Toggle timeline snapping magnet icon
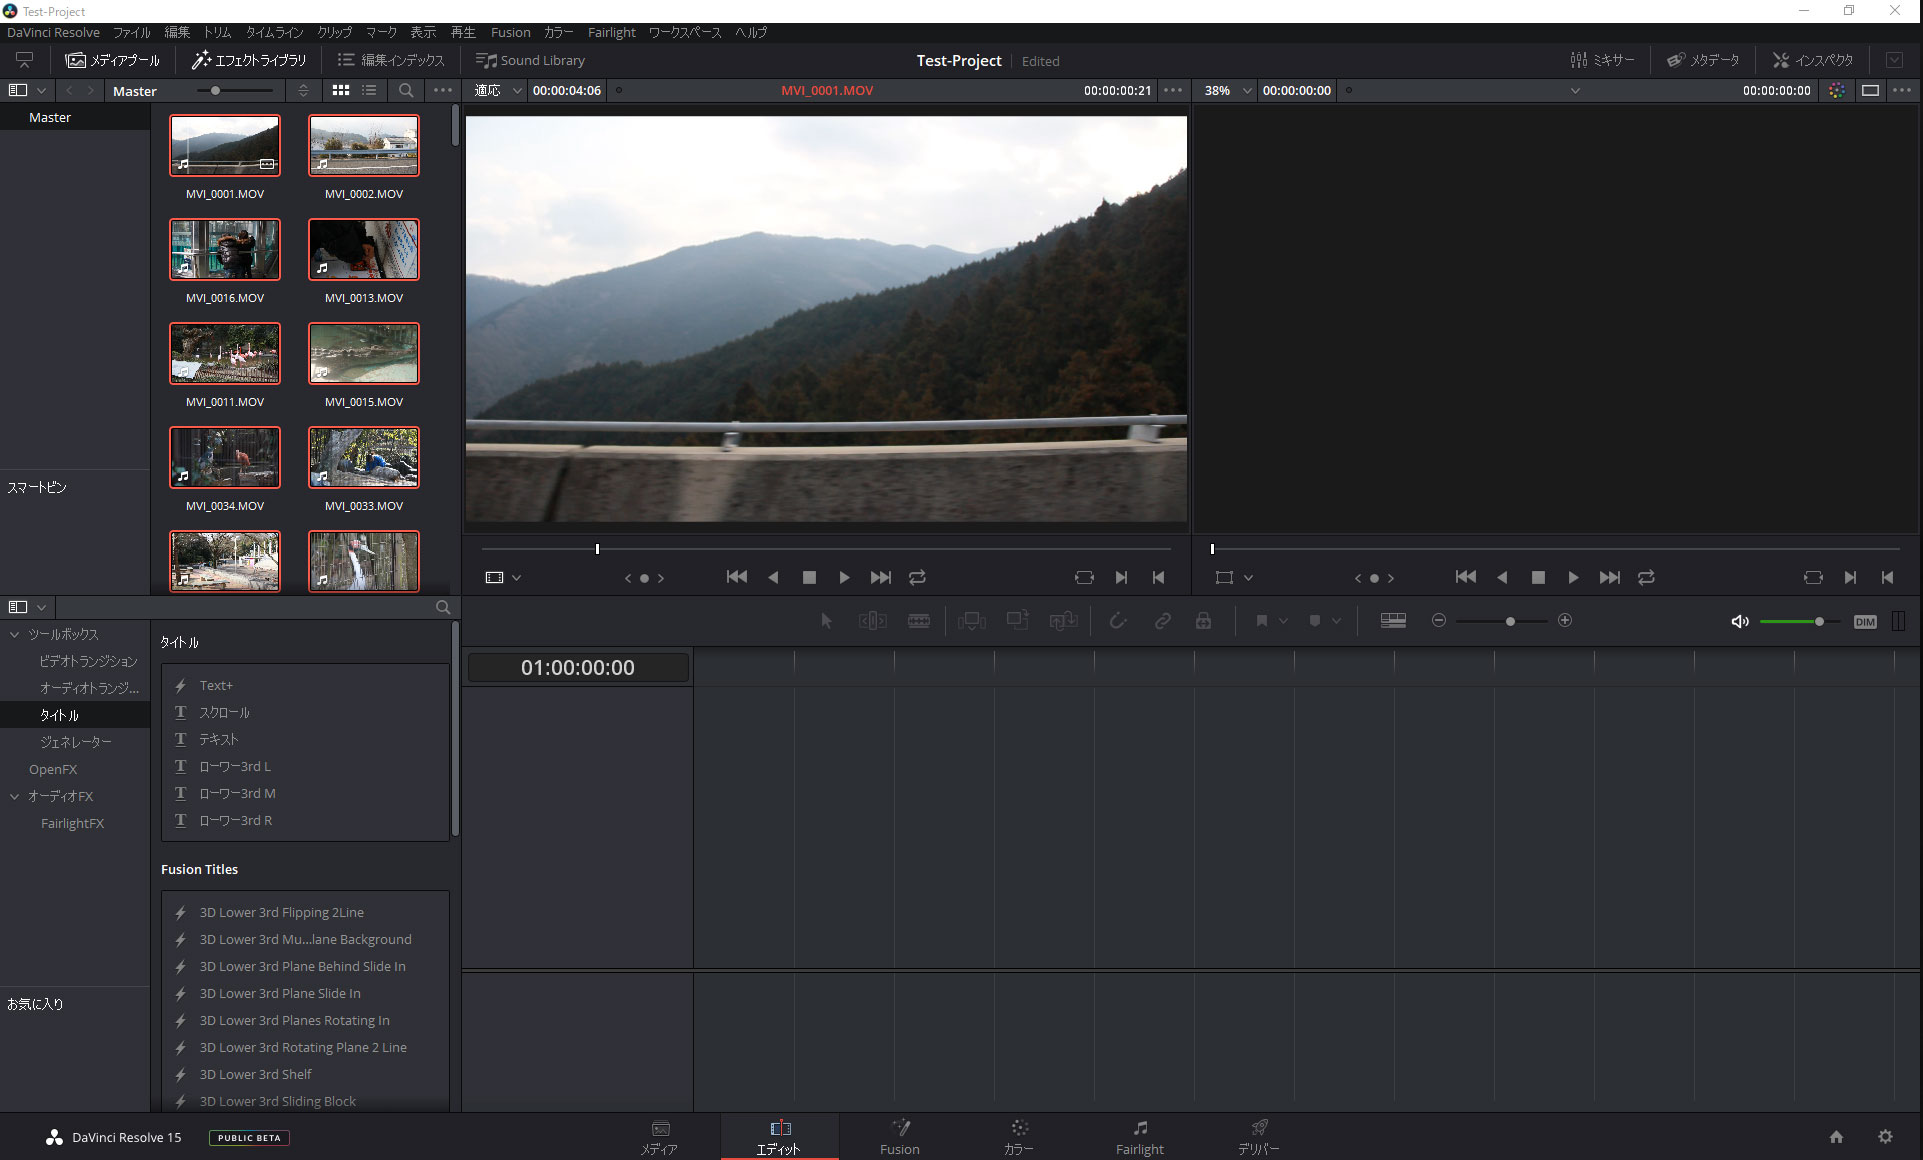Screen dimensions: 1923x1160 pyautogui.click(x=1118, y=621)
